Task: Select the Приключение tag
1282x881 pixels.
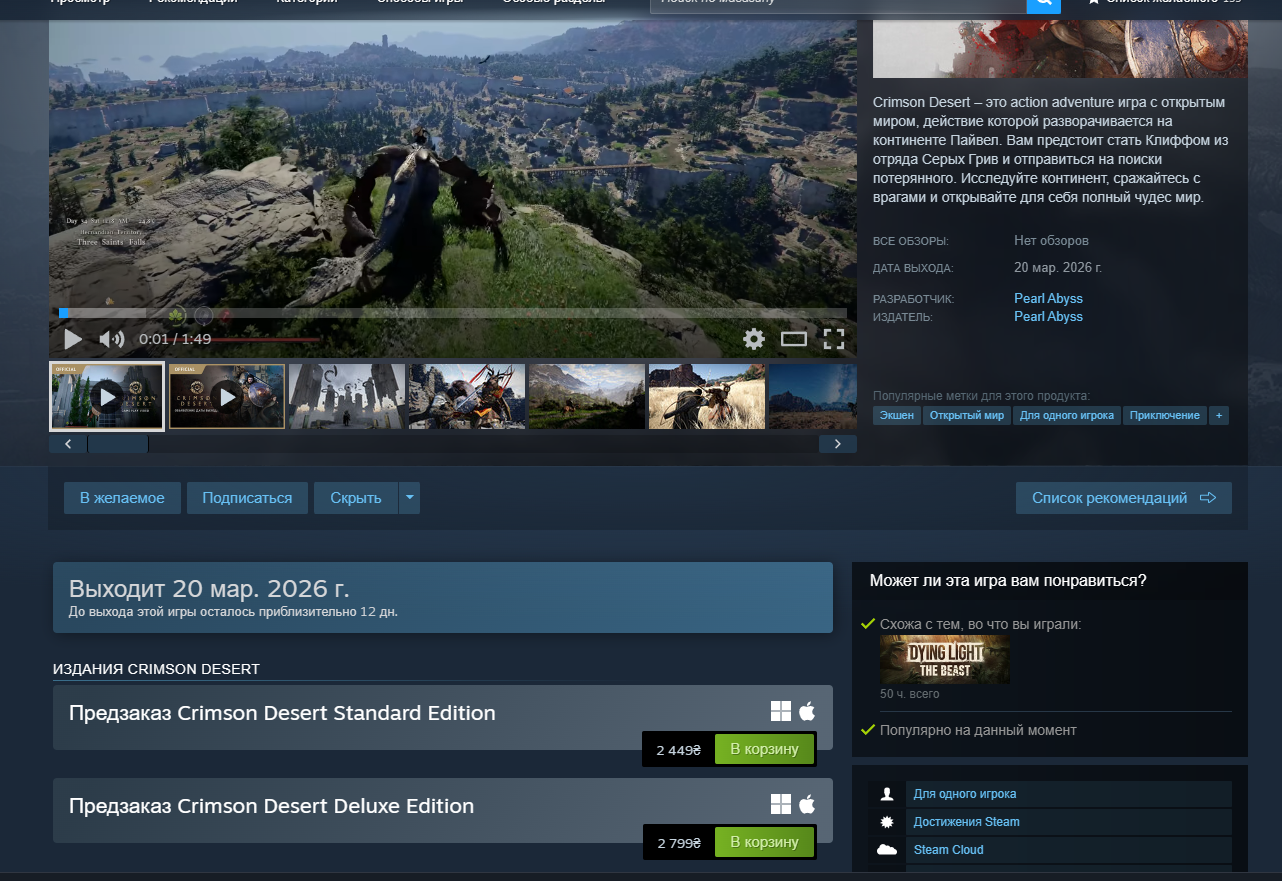Action: 1165,415
